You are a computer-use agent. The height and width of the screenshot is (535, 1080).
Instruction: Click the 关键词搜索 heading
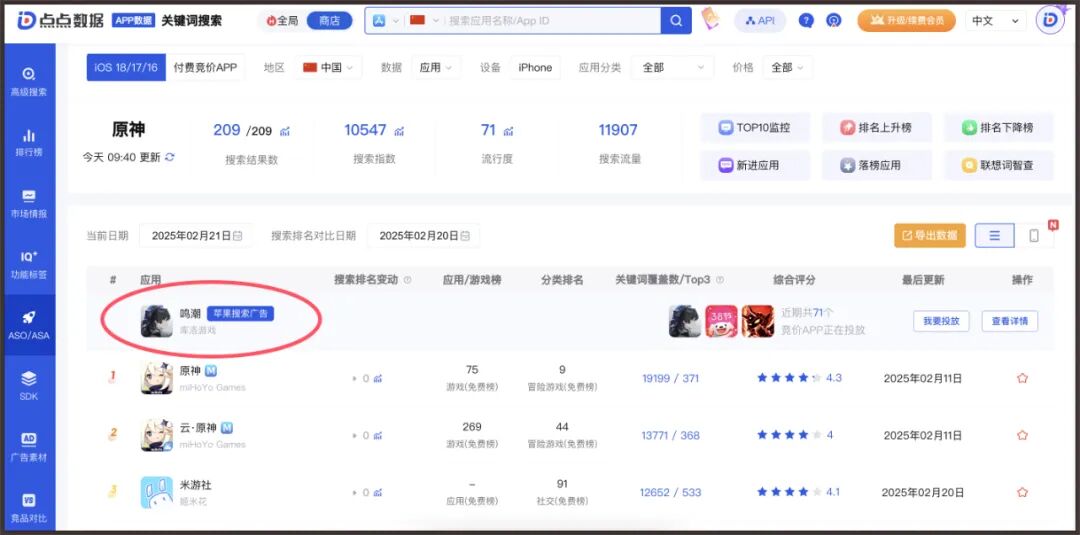(191, 21)
